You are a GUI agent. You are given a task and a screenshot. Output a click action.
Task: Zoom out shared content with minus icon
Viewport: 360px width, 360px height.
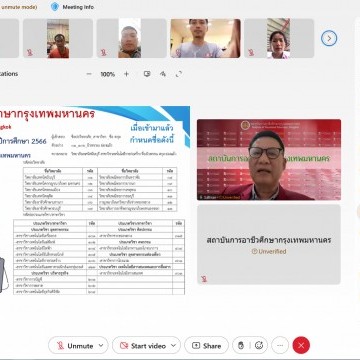89,74
